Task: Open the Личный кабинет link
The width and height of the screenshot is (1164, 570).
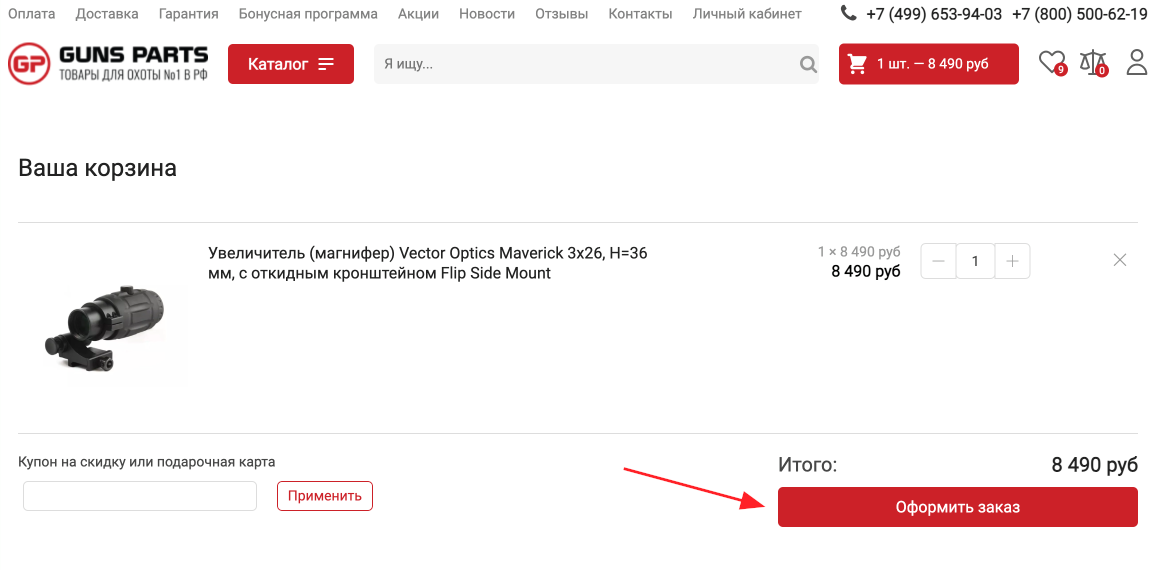Action: click(747, 14)
